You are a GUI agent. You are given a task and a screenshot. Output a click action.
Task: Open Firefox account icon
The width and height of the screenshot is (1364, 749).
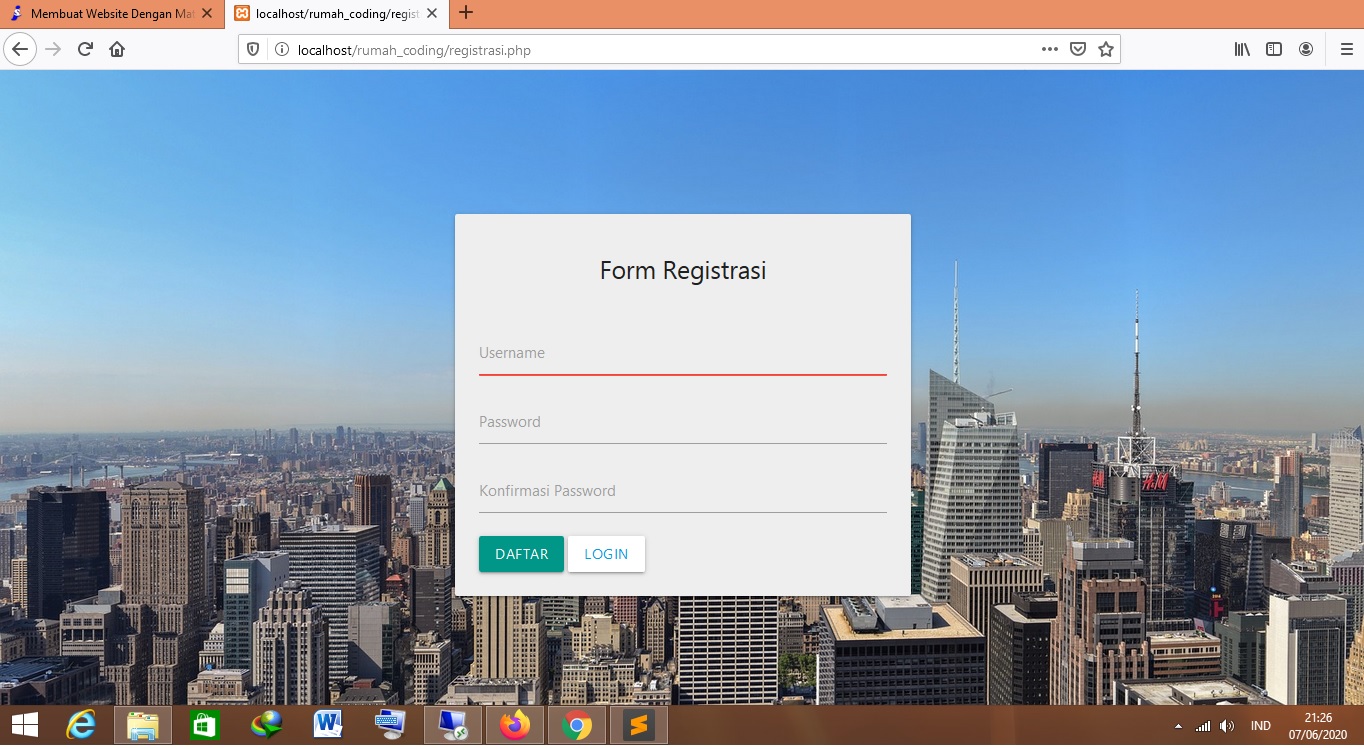[x=1305, y=49]
